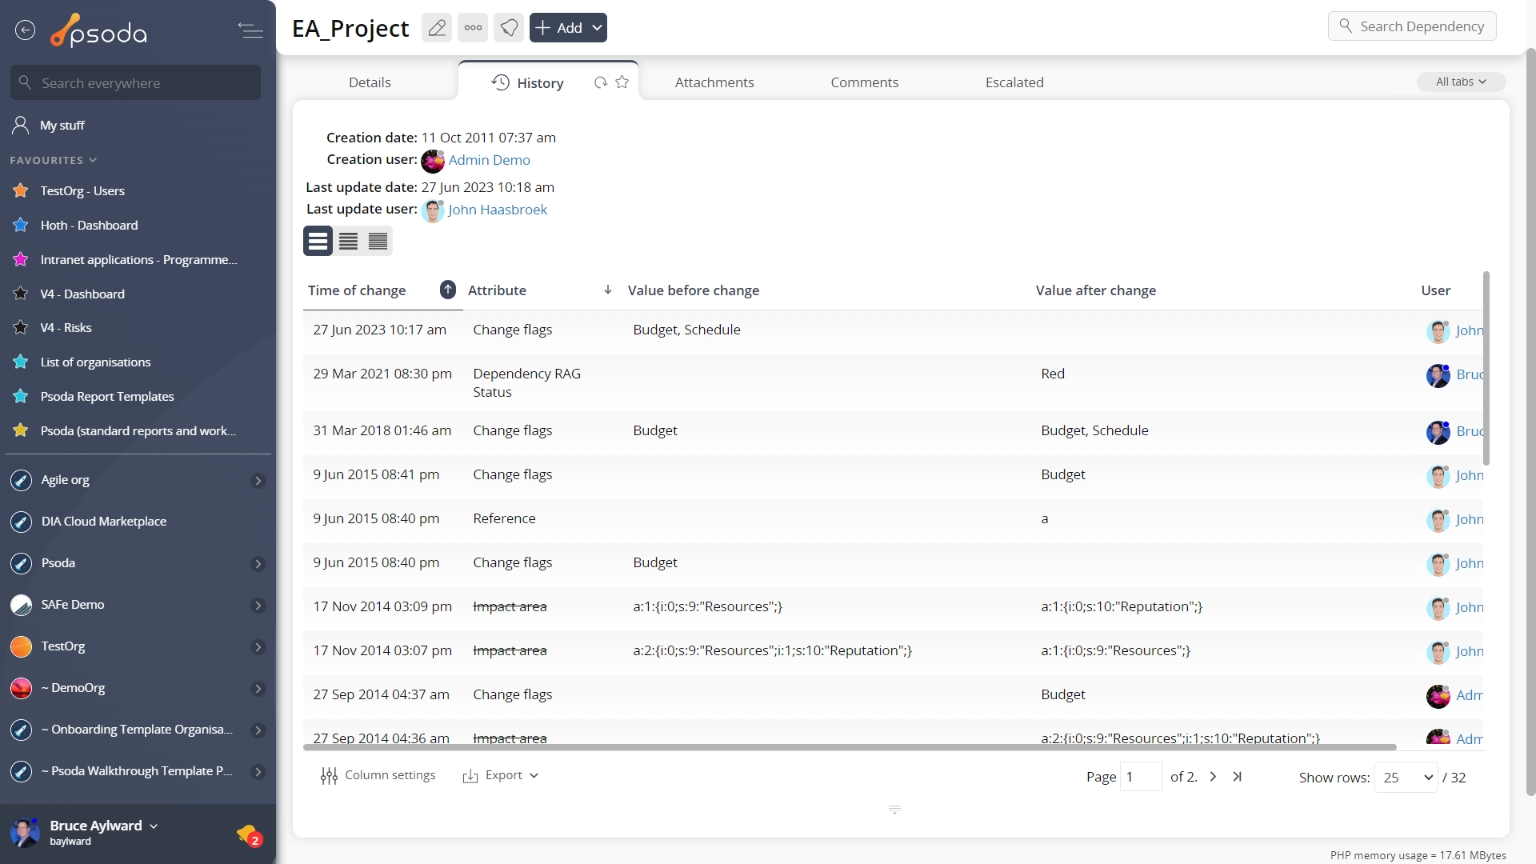
Task: Expand the Psoda organisation
Action: (x=258, y=564)
